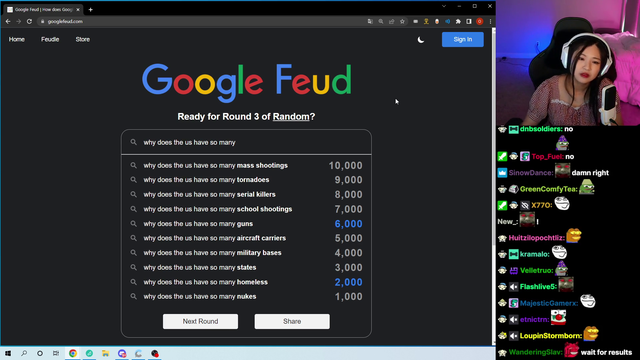Bookmark this page with the star icon

tap(402, 22)
